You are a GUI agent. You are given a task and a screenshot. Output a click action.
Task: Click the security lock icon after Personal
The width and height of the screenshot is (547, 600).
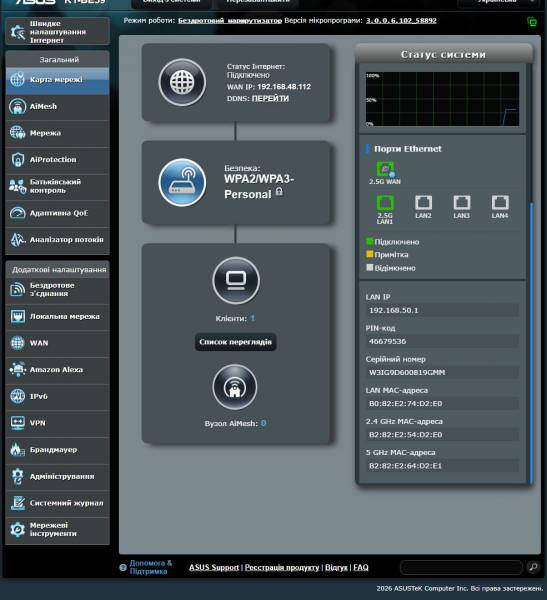pyautogui.click(x=279, y=191)
